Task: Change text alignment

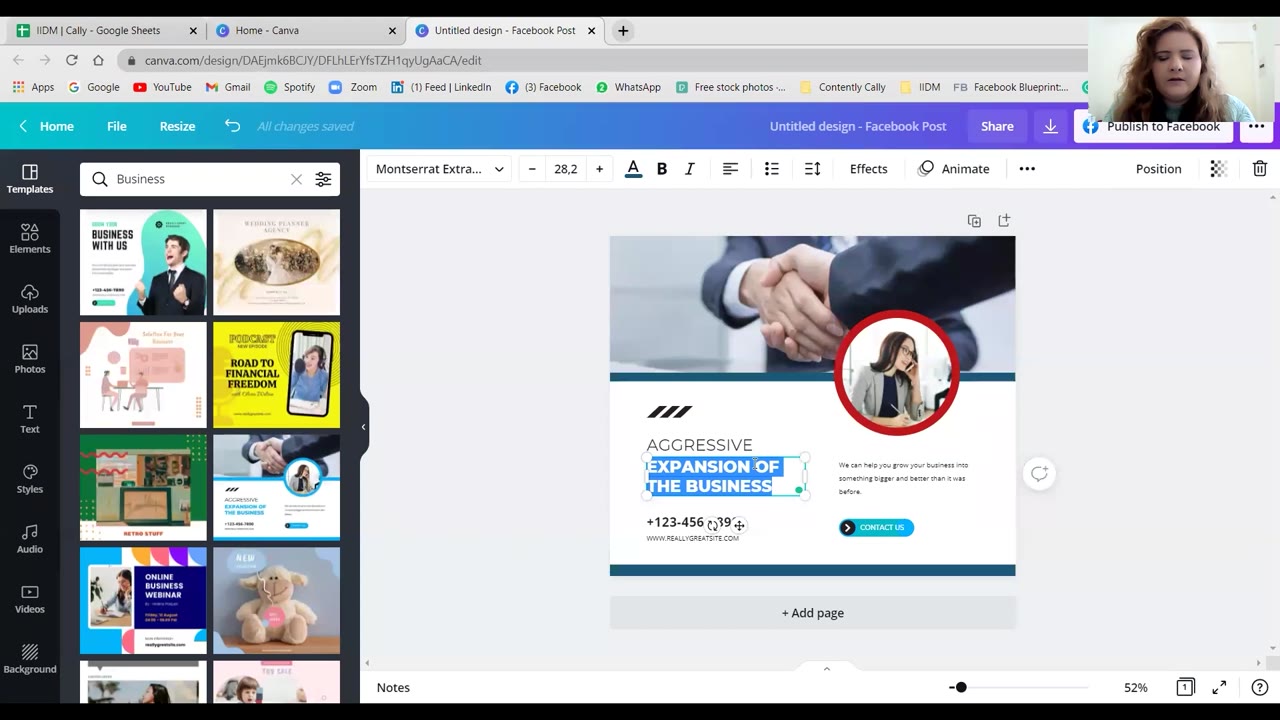Action: coord(730,169)
